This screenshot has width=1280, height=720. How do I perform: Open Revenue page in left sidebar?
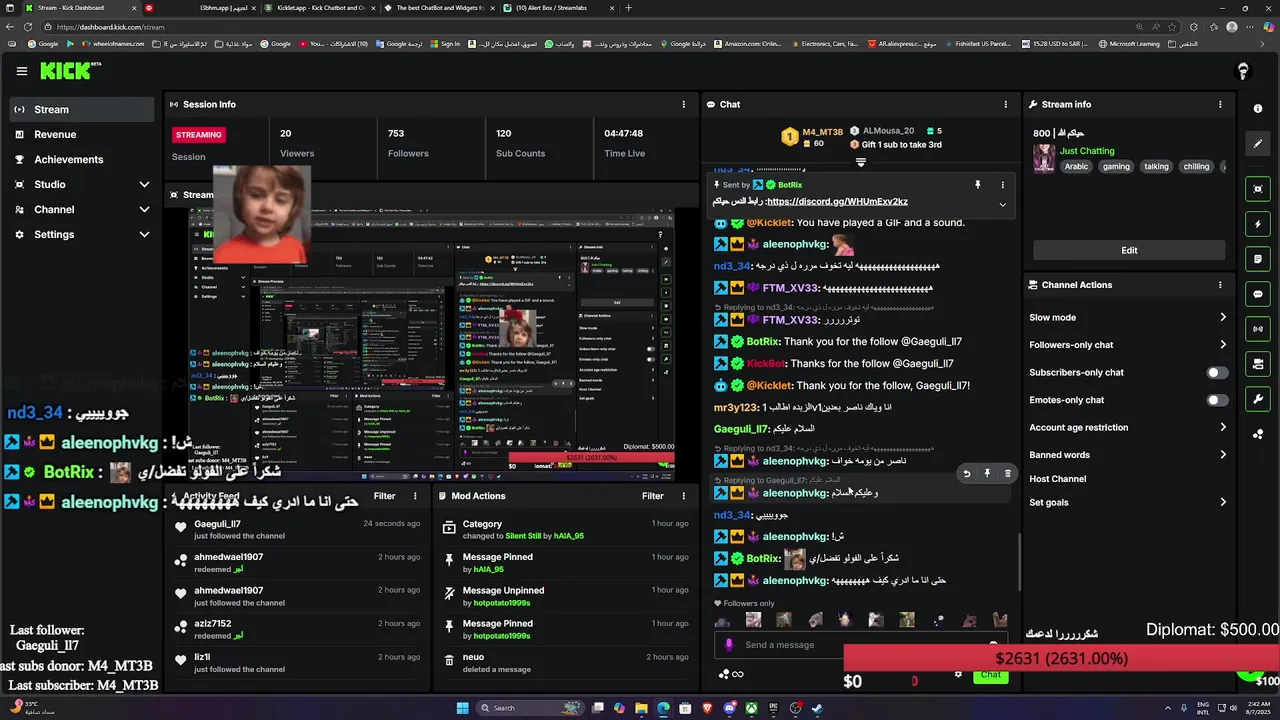click(x=82, y=135)
